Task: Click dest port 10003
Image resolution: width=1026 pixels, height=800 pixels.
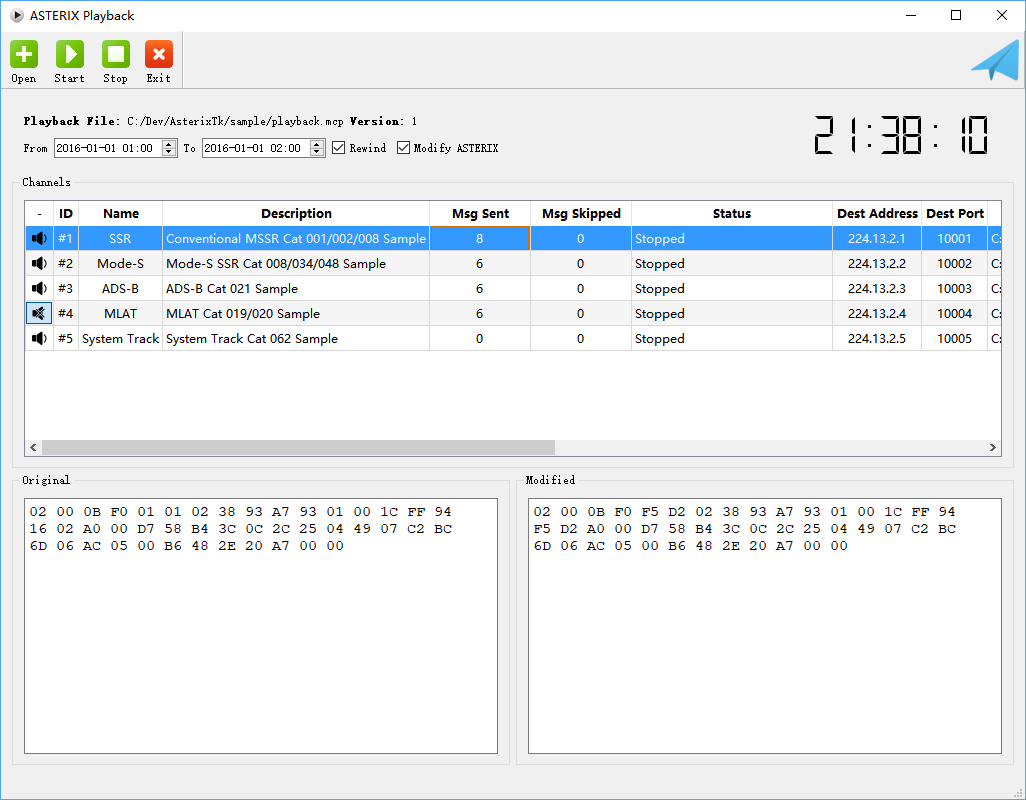Action: [955, 288]
